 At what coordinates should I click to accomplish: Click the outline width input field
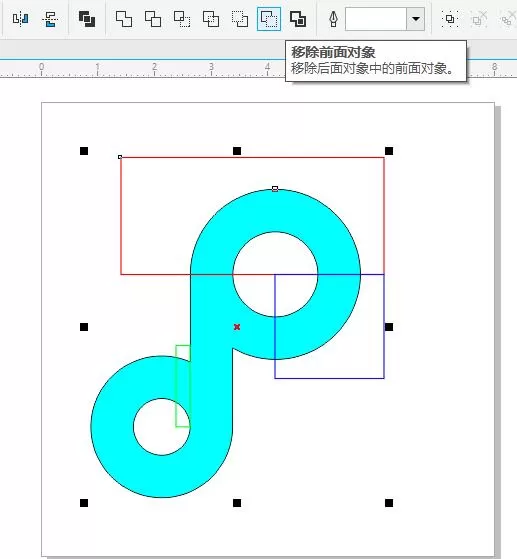pyautogui.click(x=376, y=19)
